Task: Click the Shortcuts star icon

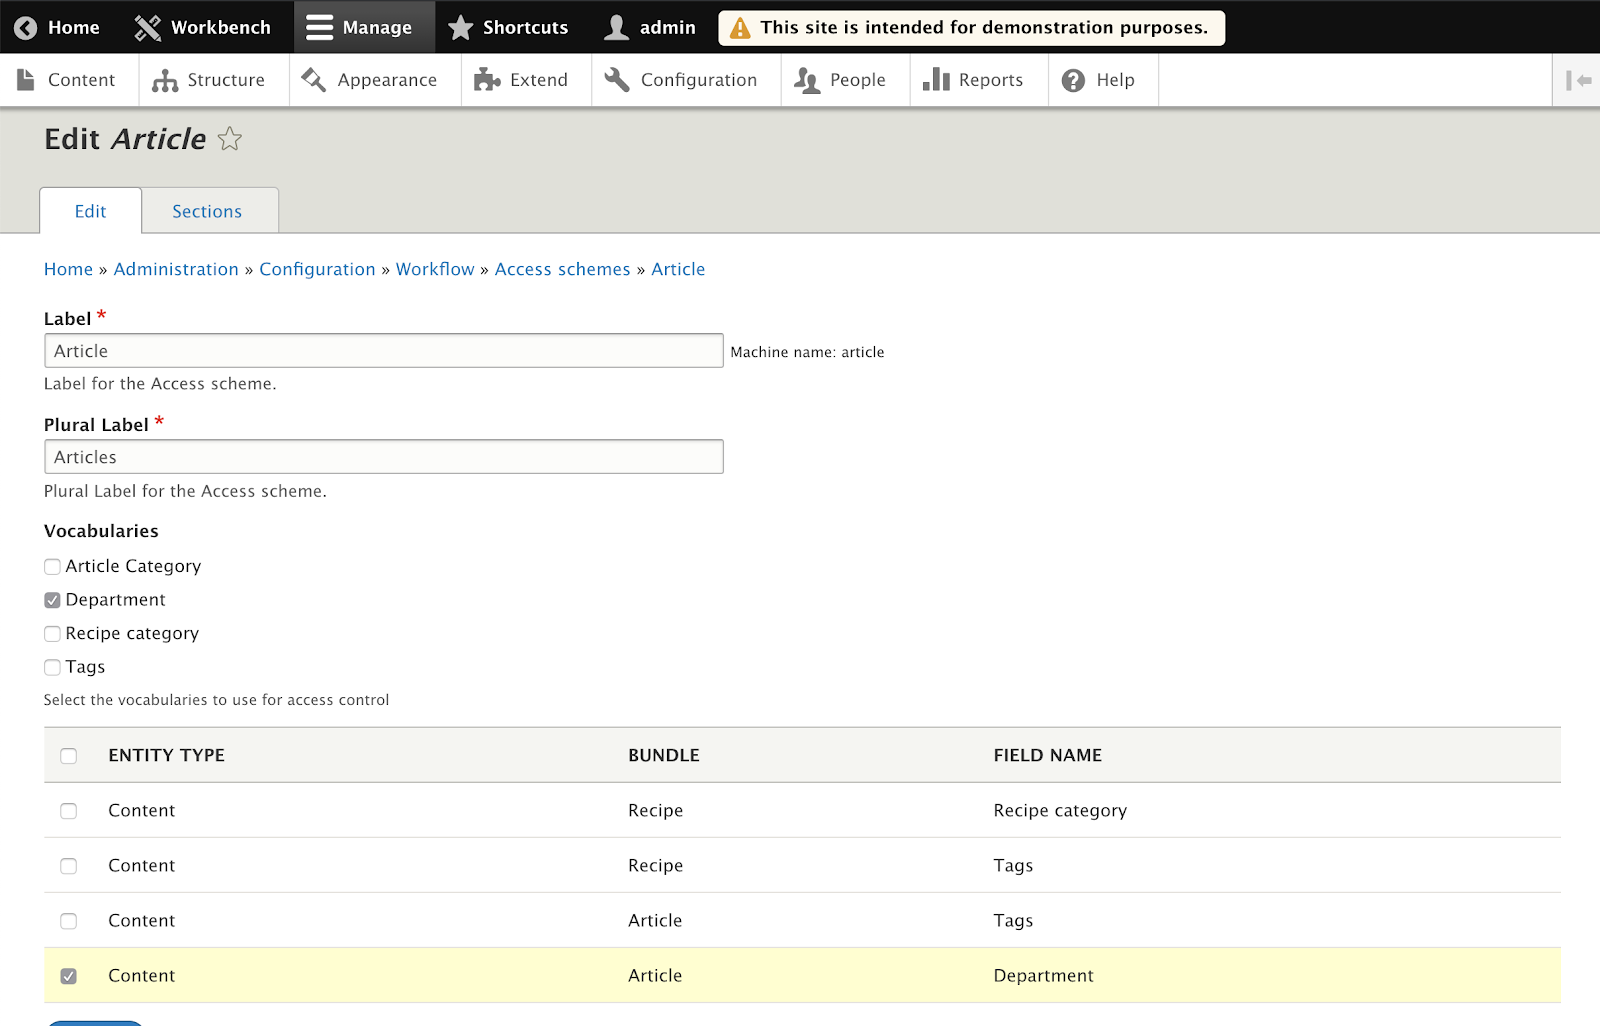Action: [x=460, y=28]
